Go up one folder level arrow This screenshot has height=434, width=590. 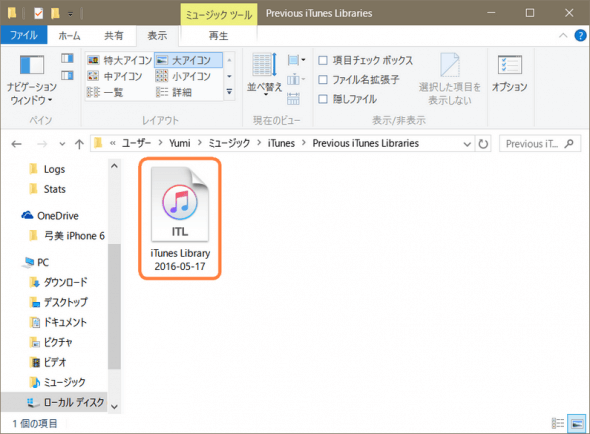(x=79, y=144)
